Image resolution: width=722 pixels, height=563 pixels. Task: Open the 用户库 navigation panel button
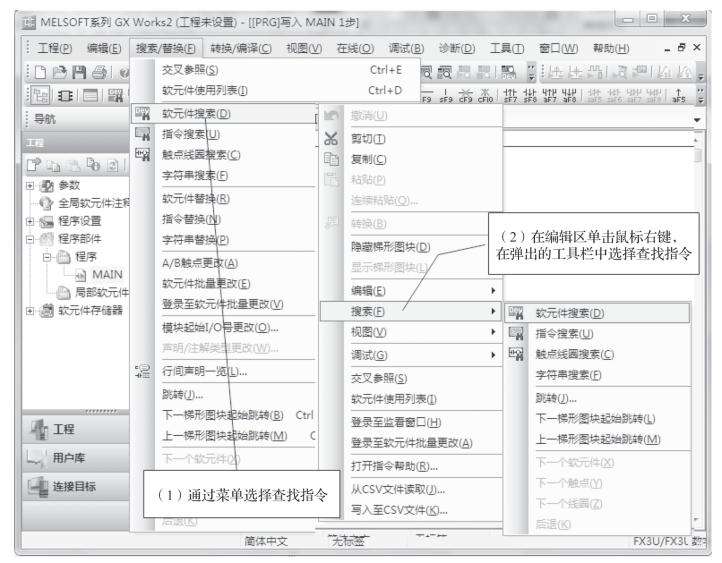click(76, 458)
